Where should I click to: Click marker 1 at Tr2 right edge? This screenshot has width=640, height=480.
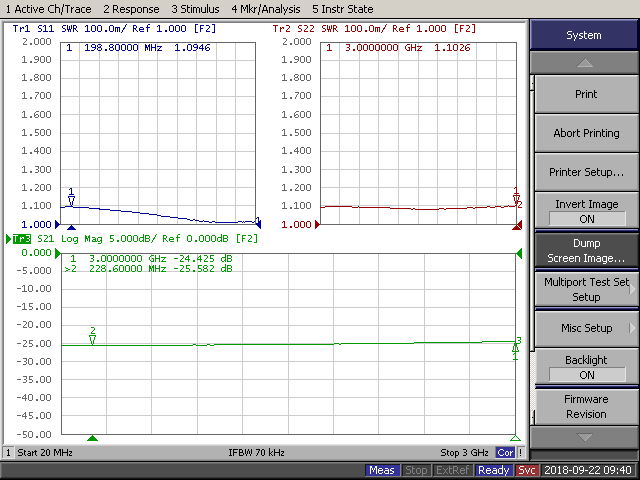click(516, 197)
